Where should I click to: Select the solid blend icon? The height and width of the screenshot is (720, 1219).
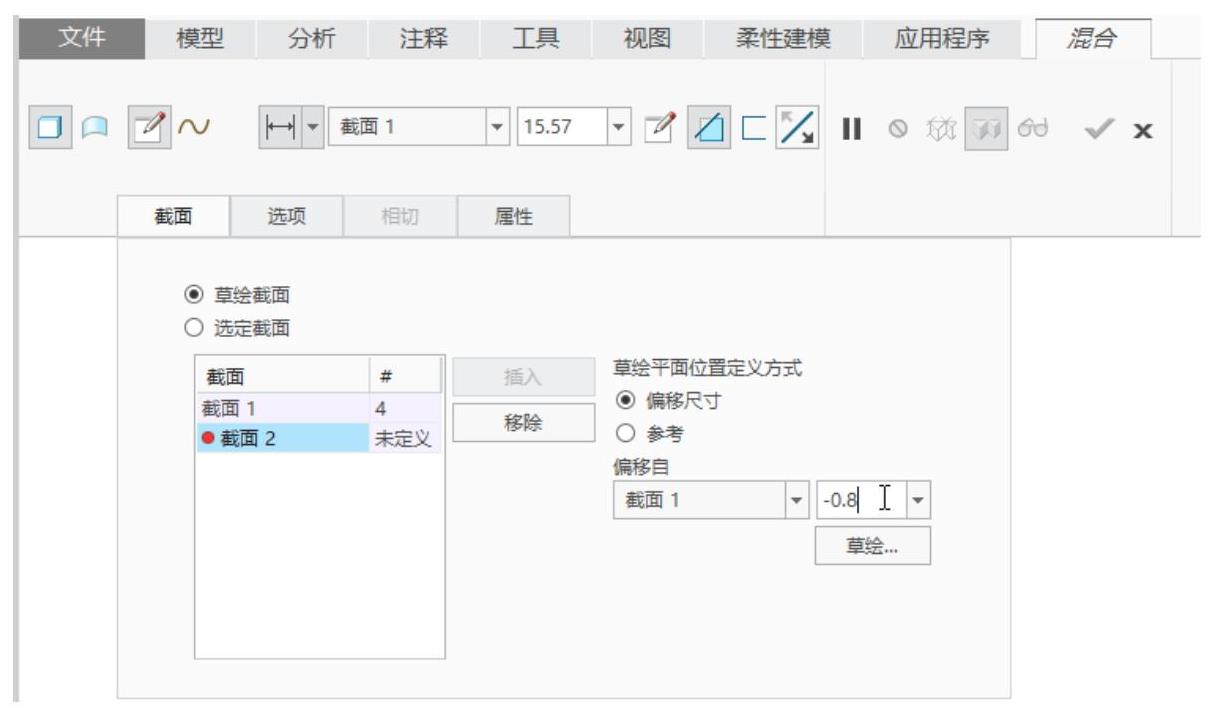[50, 130]
